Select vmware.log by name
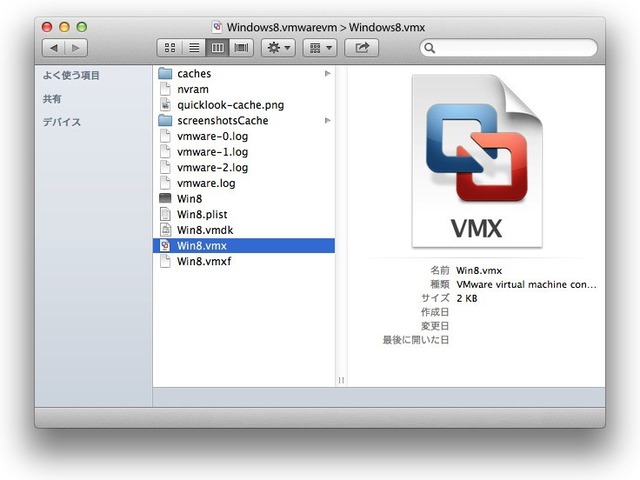Viewport: 640px width, 480px height. pos(206,183)
